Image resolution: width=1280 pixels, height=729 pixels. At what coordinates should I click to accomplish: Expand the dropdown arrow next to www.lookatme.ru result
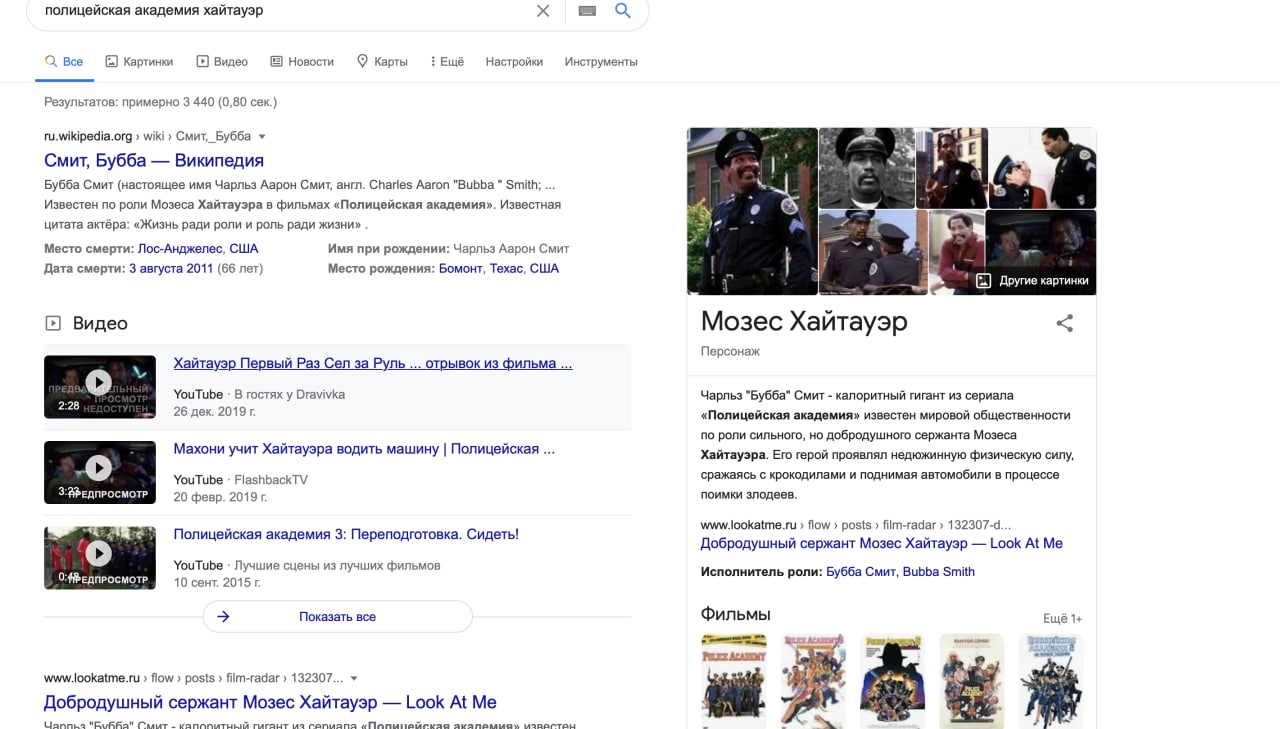pos(354,678)
